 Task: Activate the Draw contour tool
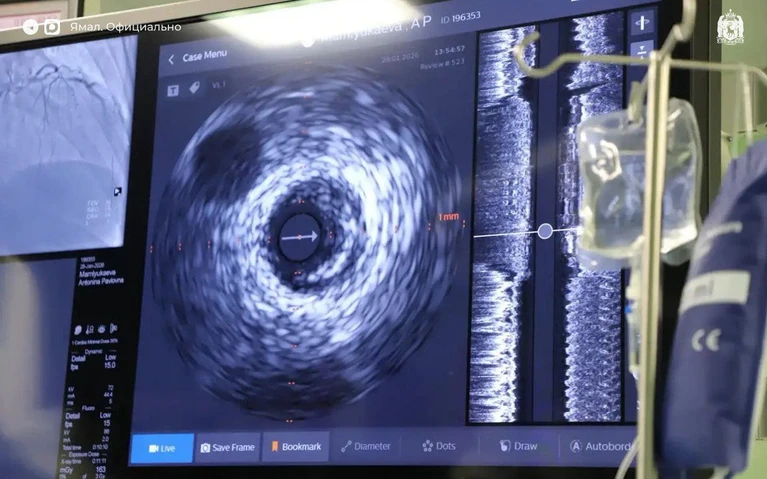(518, 446)
